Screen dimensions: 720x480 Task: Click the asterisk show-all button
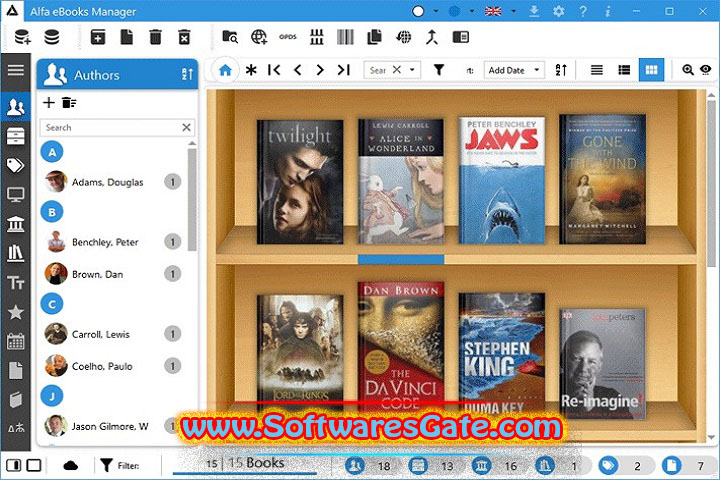[x=251, y=70]
